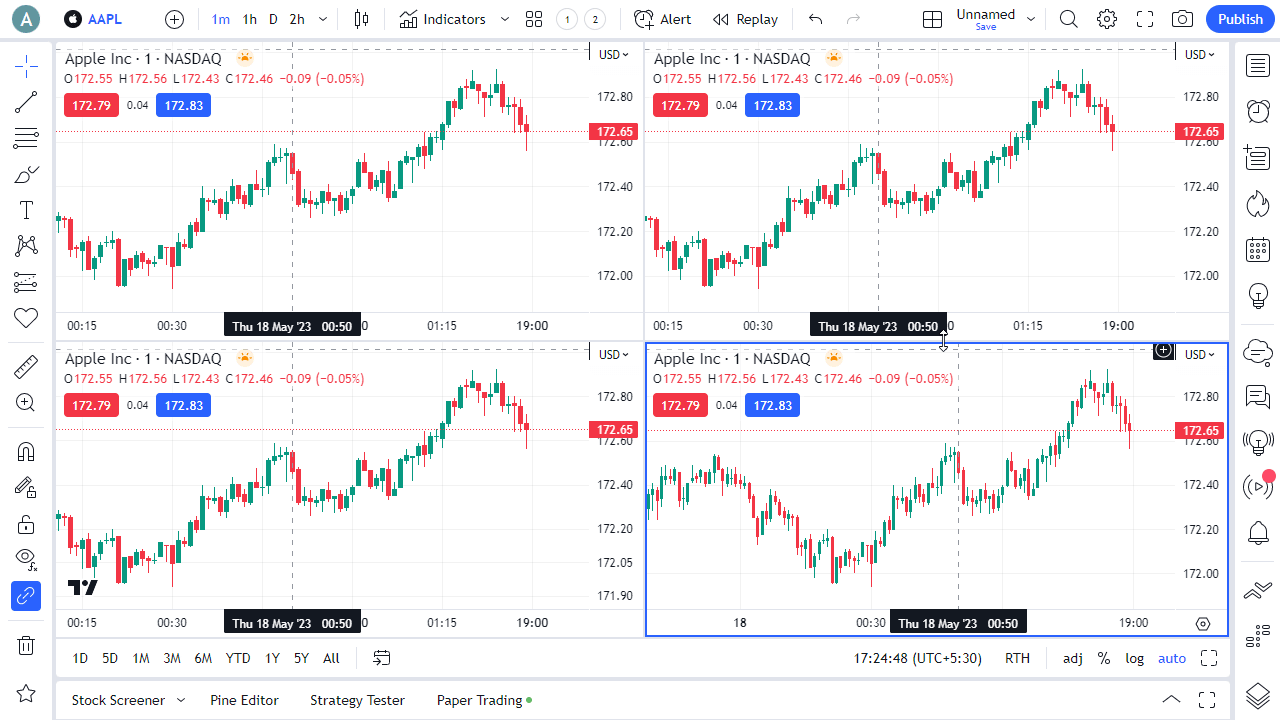This screenshot has width=1280, height=720.
Task: Toggle auto scale for the chart
Action: point(1172,658)
